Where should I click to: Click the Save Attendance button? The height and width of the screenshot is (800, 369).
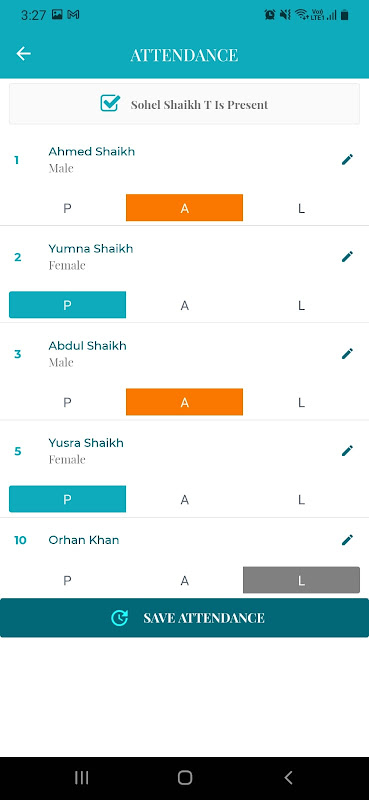(x=184, y=618)
